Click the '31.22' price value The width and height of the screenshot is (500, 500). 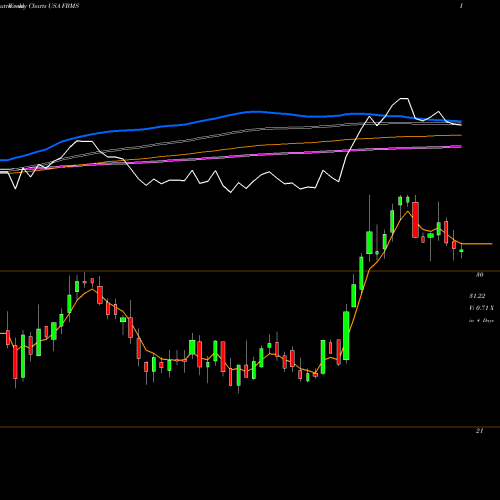pos(477,296)
